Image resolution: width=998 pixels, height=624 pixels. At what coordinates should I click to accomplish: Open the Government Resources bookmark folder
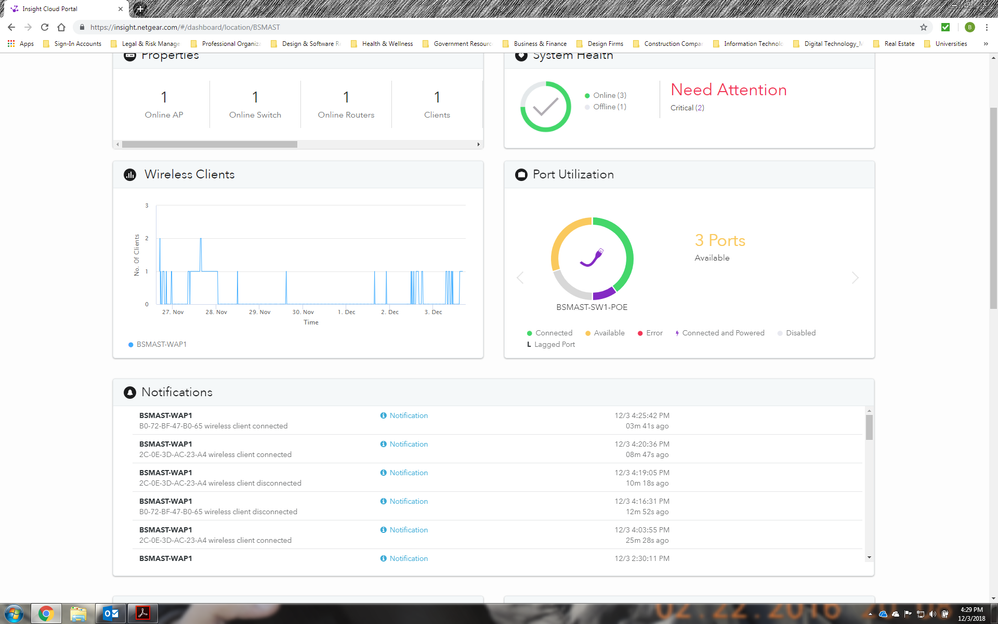point(457,44)
